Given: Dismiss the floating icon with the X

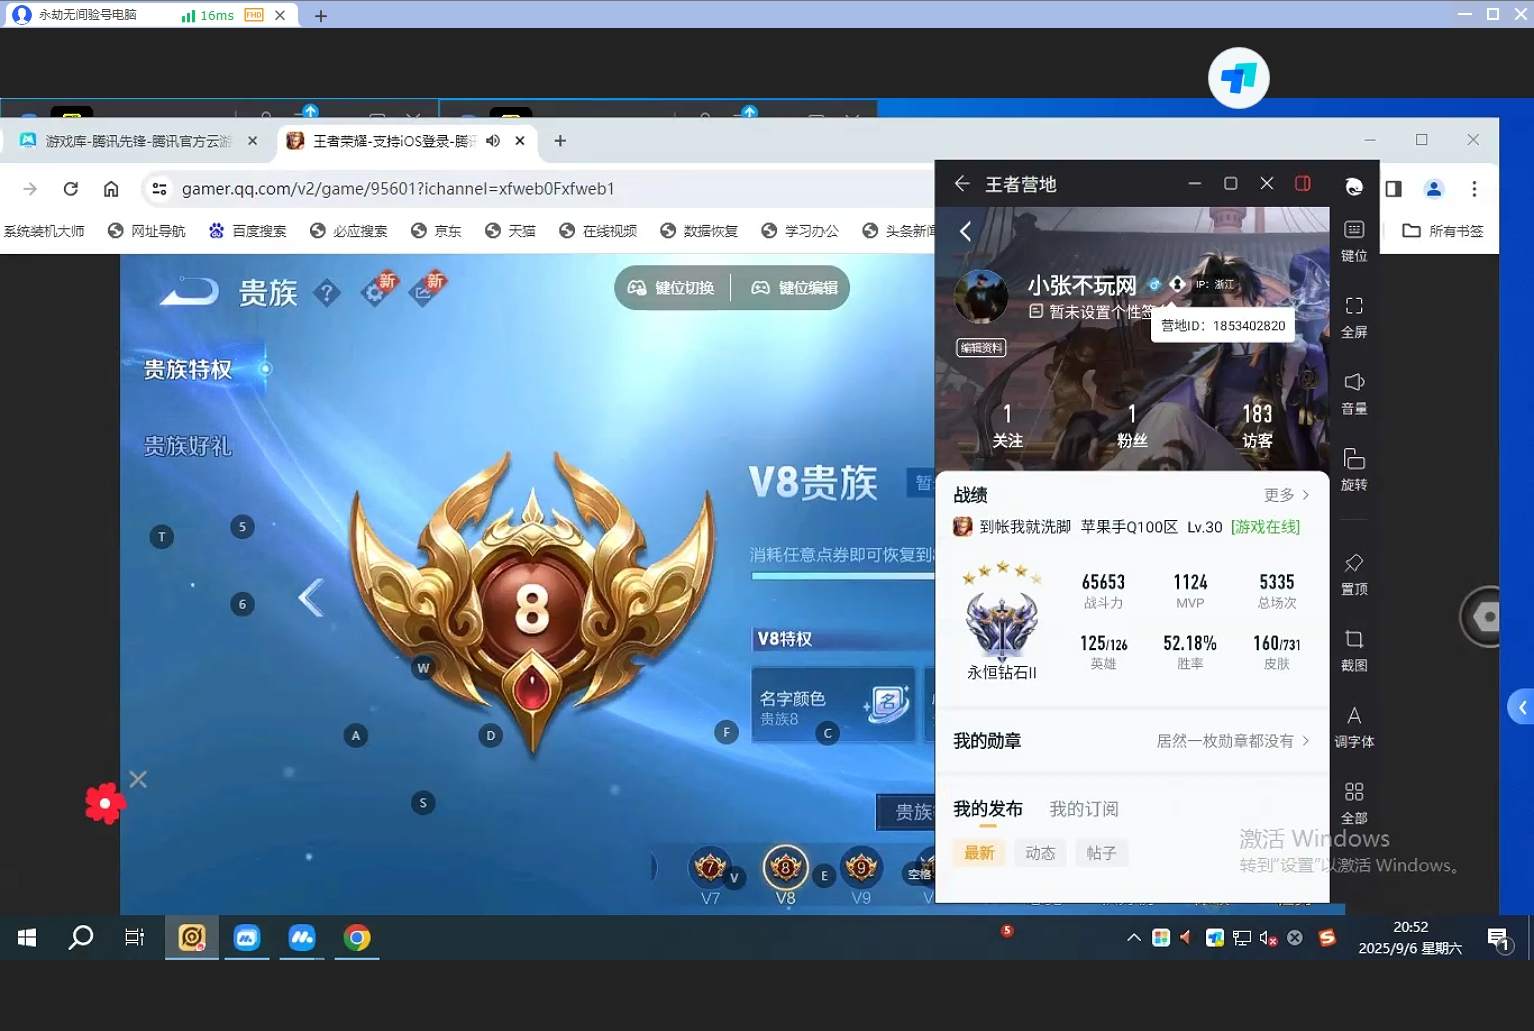Looking at the screenshot, I should click(138, 779).
